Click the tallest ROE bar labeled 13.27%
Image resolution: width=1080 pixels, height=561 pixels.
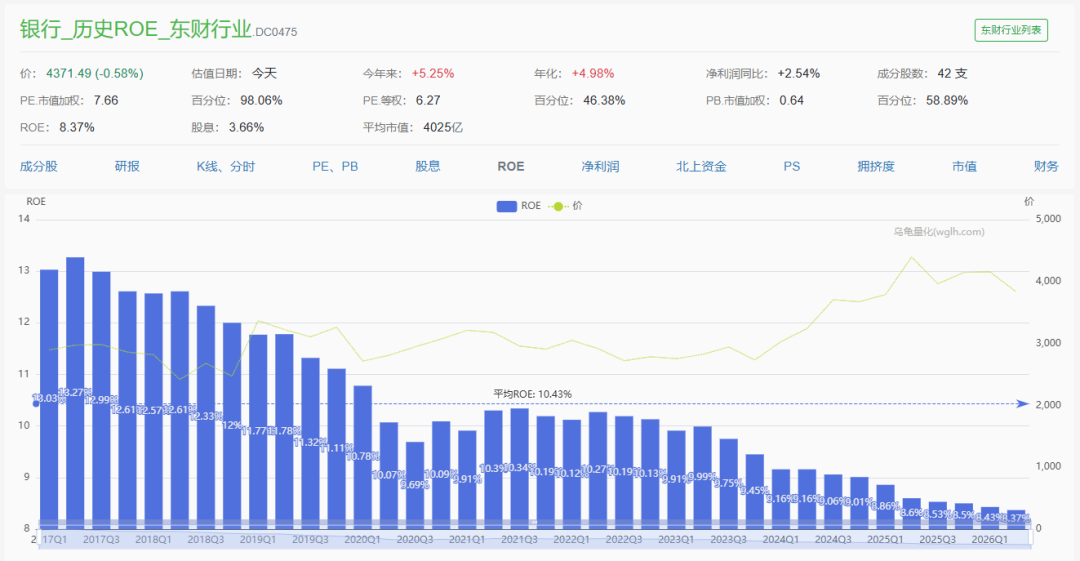click(x=75, y=393)
